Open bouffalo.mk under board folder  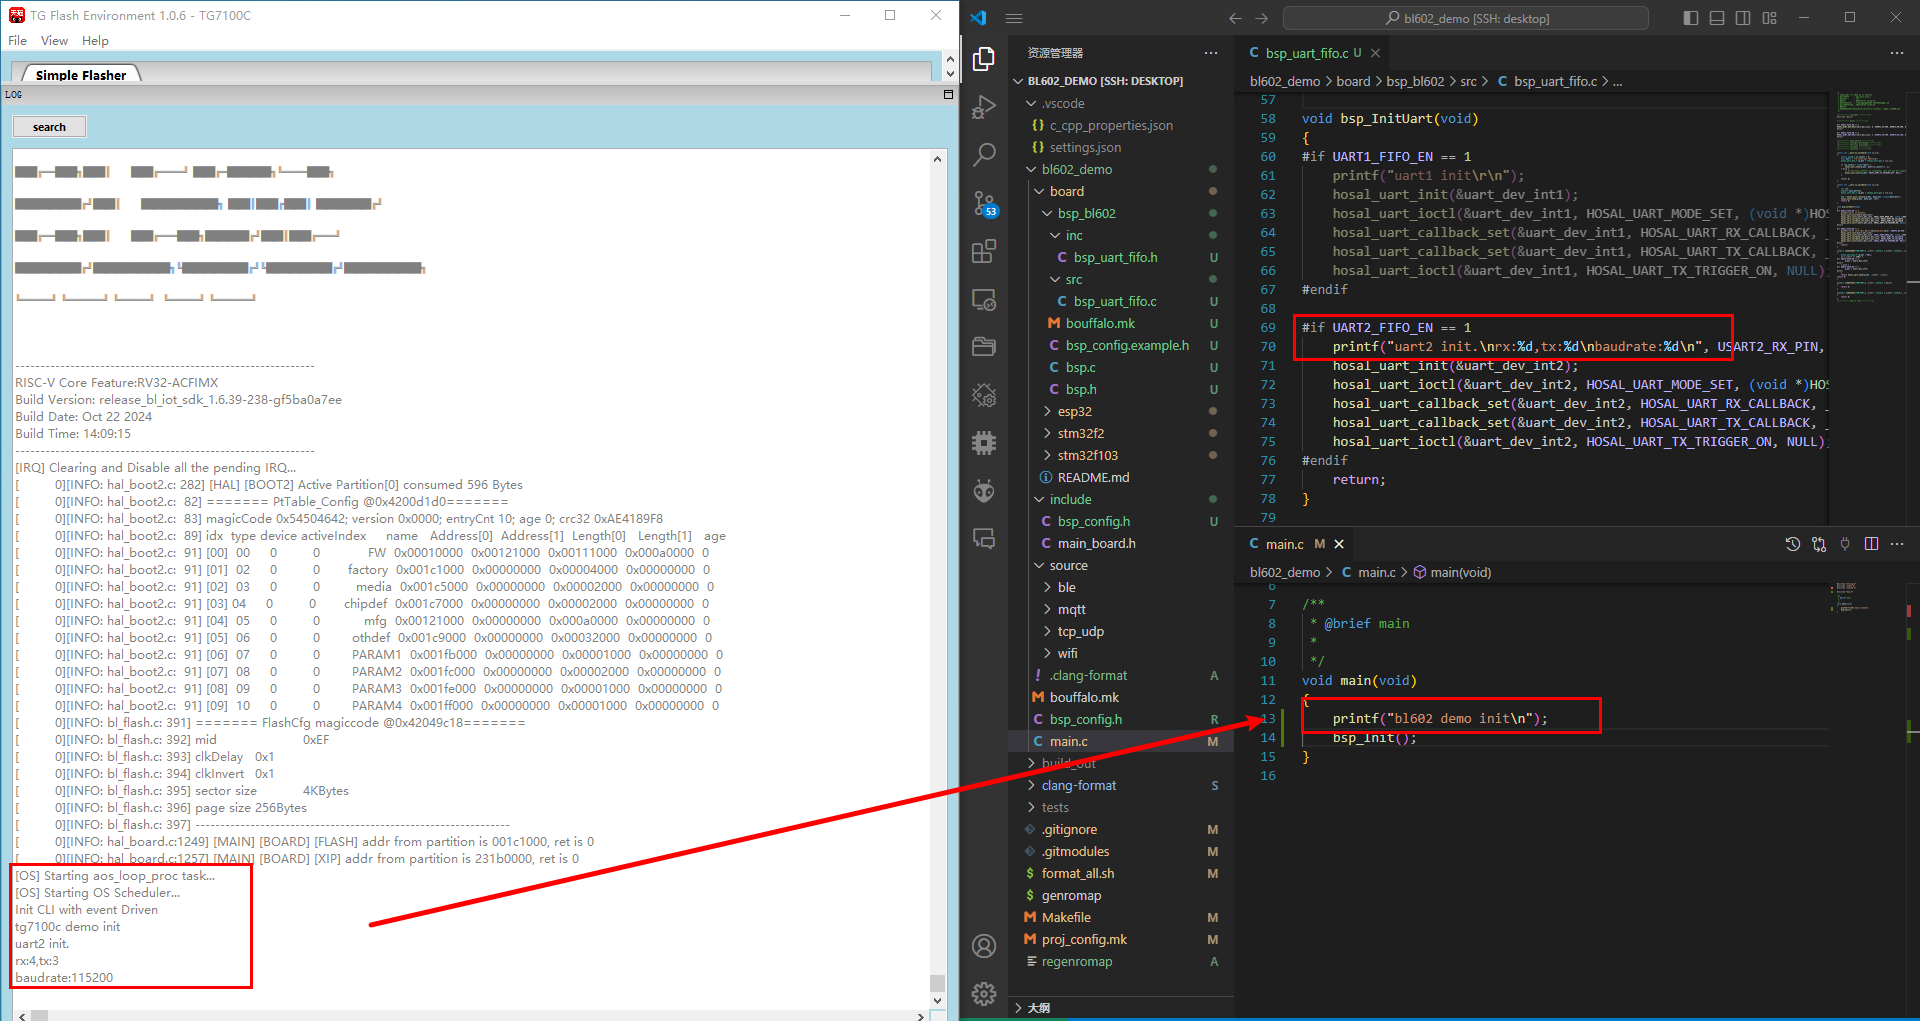[1100, 323]
